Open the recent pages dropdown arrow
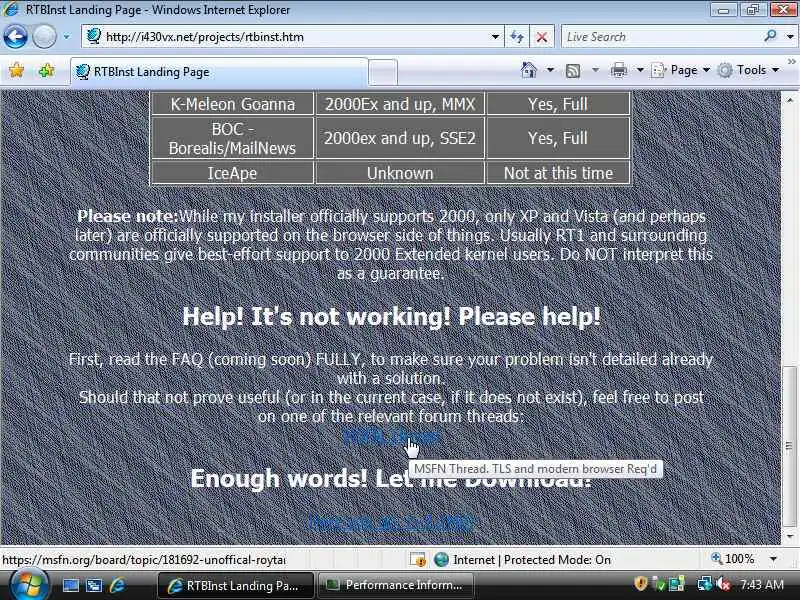 pyautogui.click(x=66, y=37)
